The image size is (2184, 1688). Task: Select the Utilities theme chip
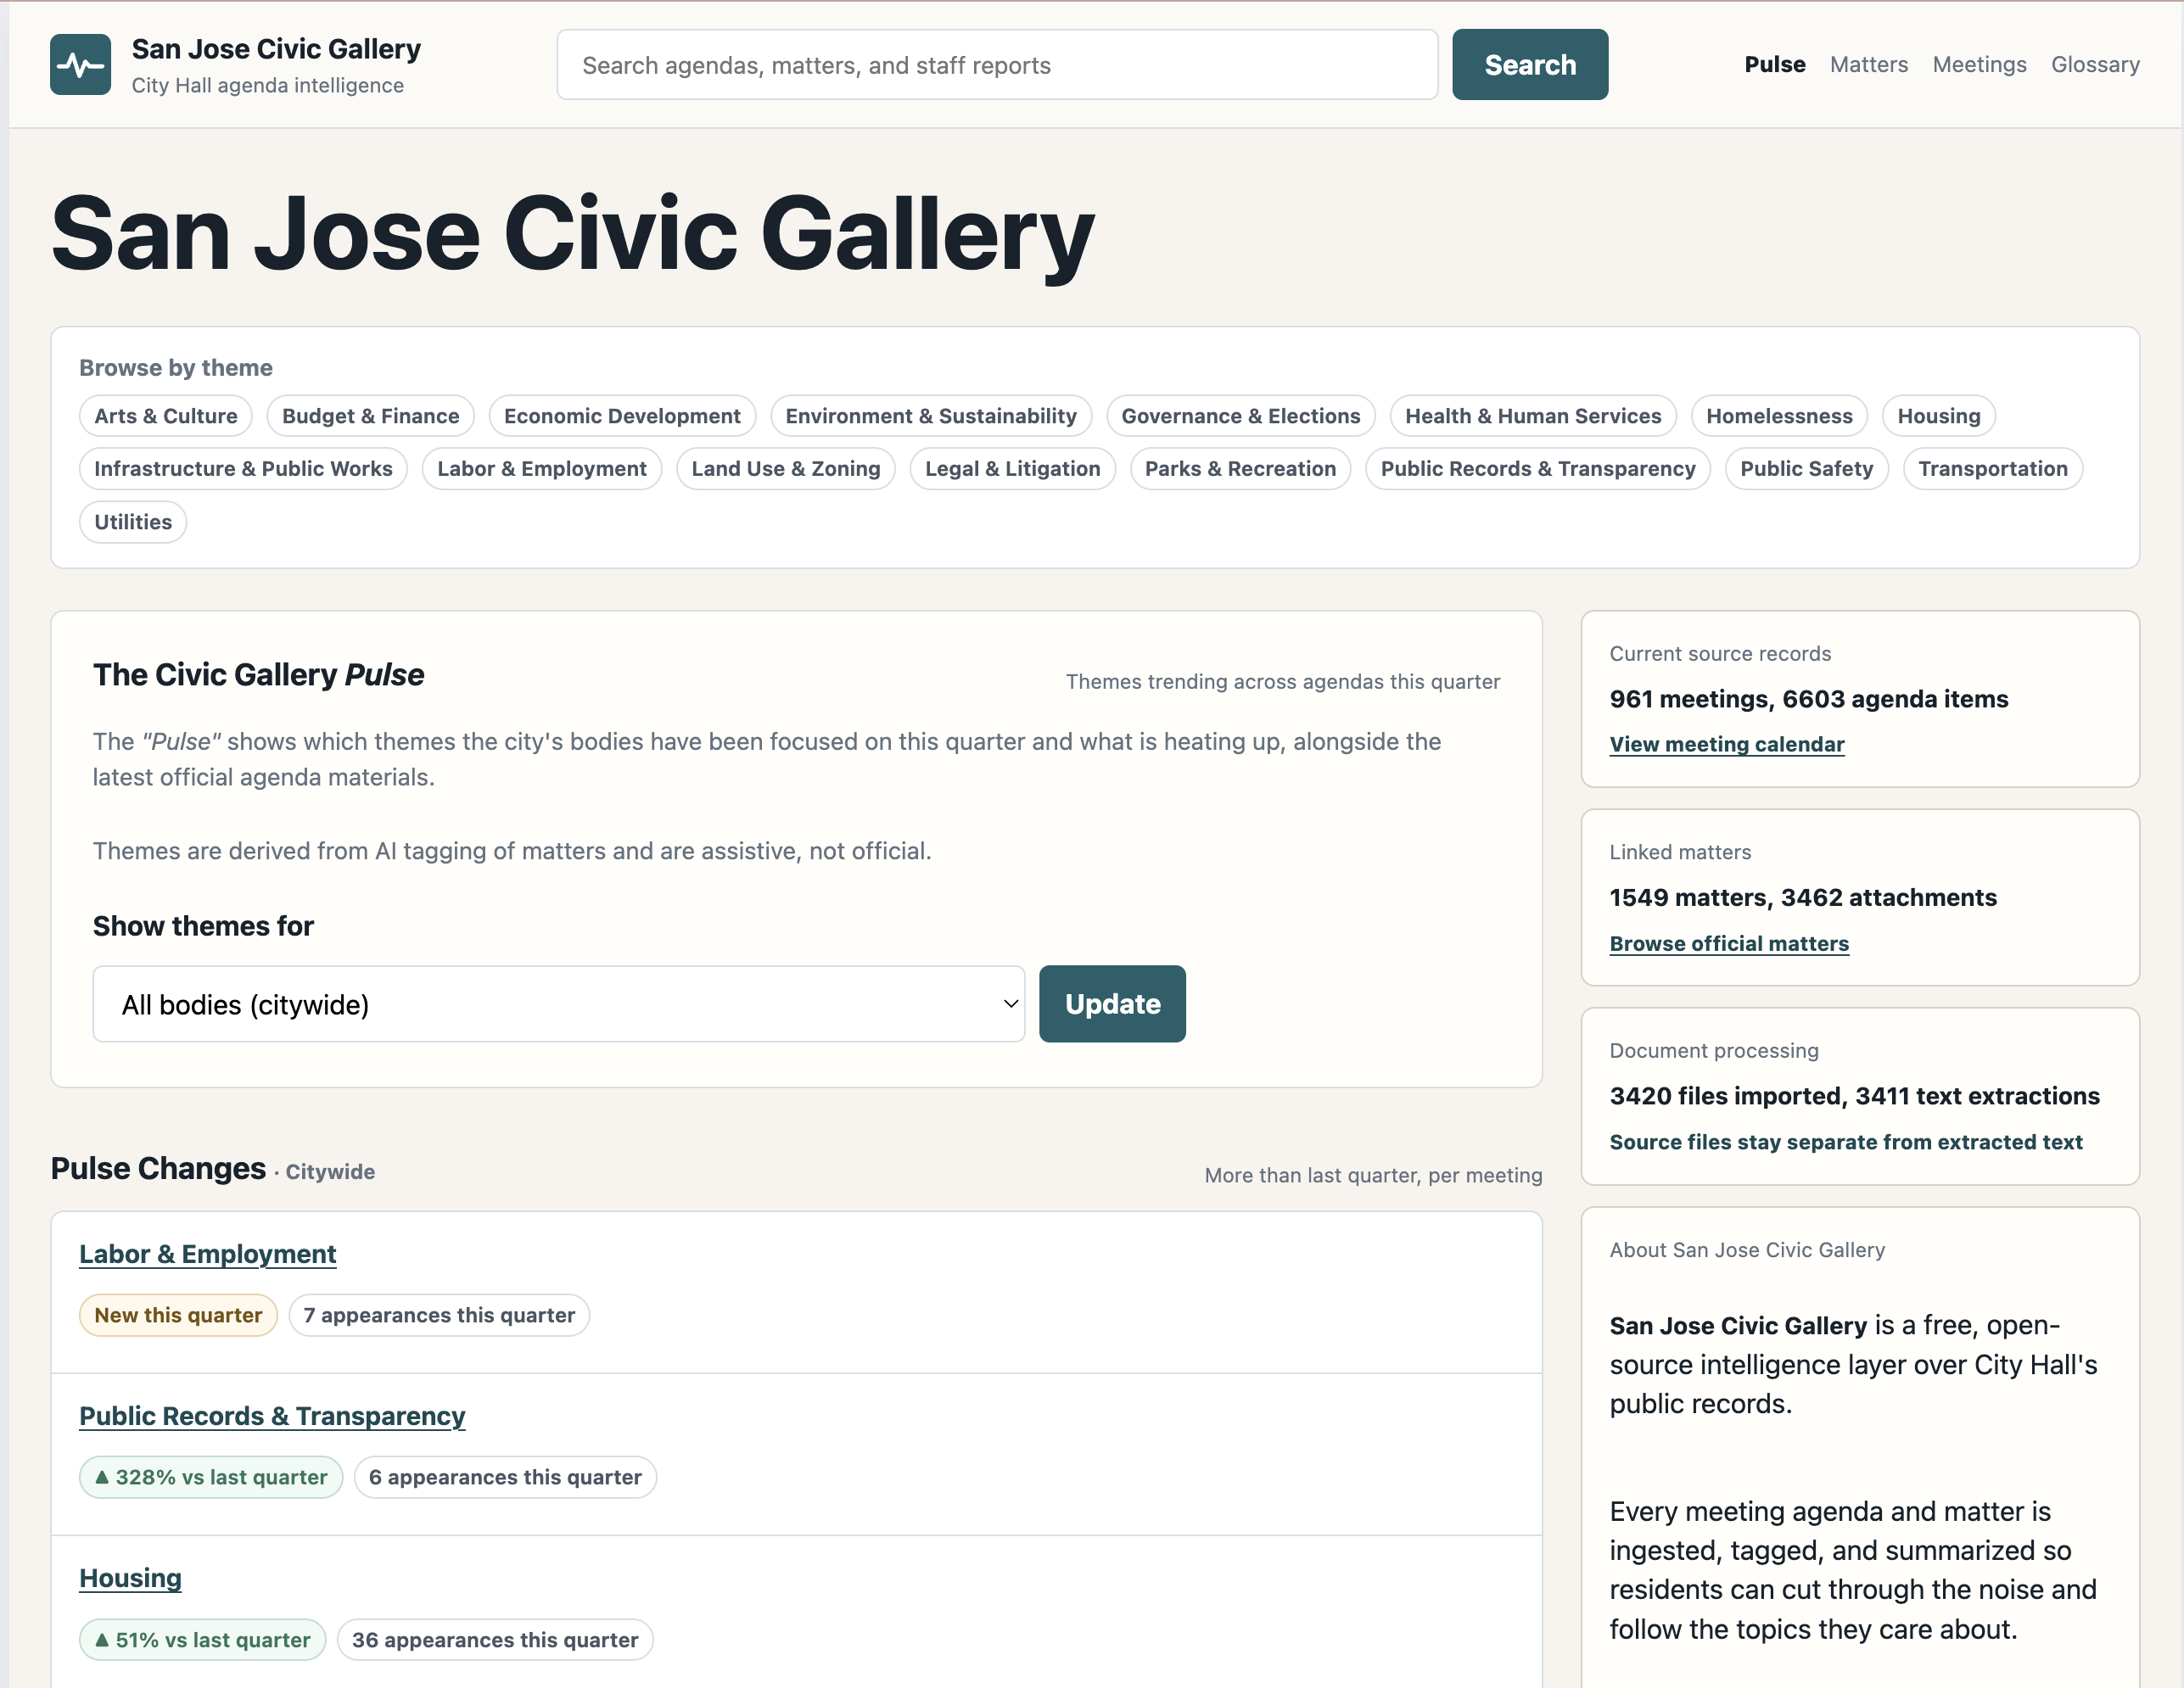[133, 522]
